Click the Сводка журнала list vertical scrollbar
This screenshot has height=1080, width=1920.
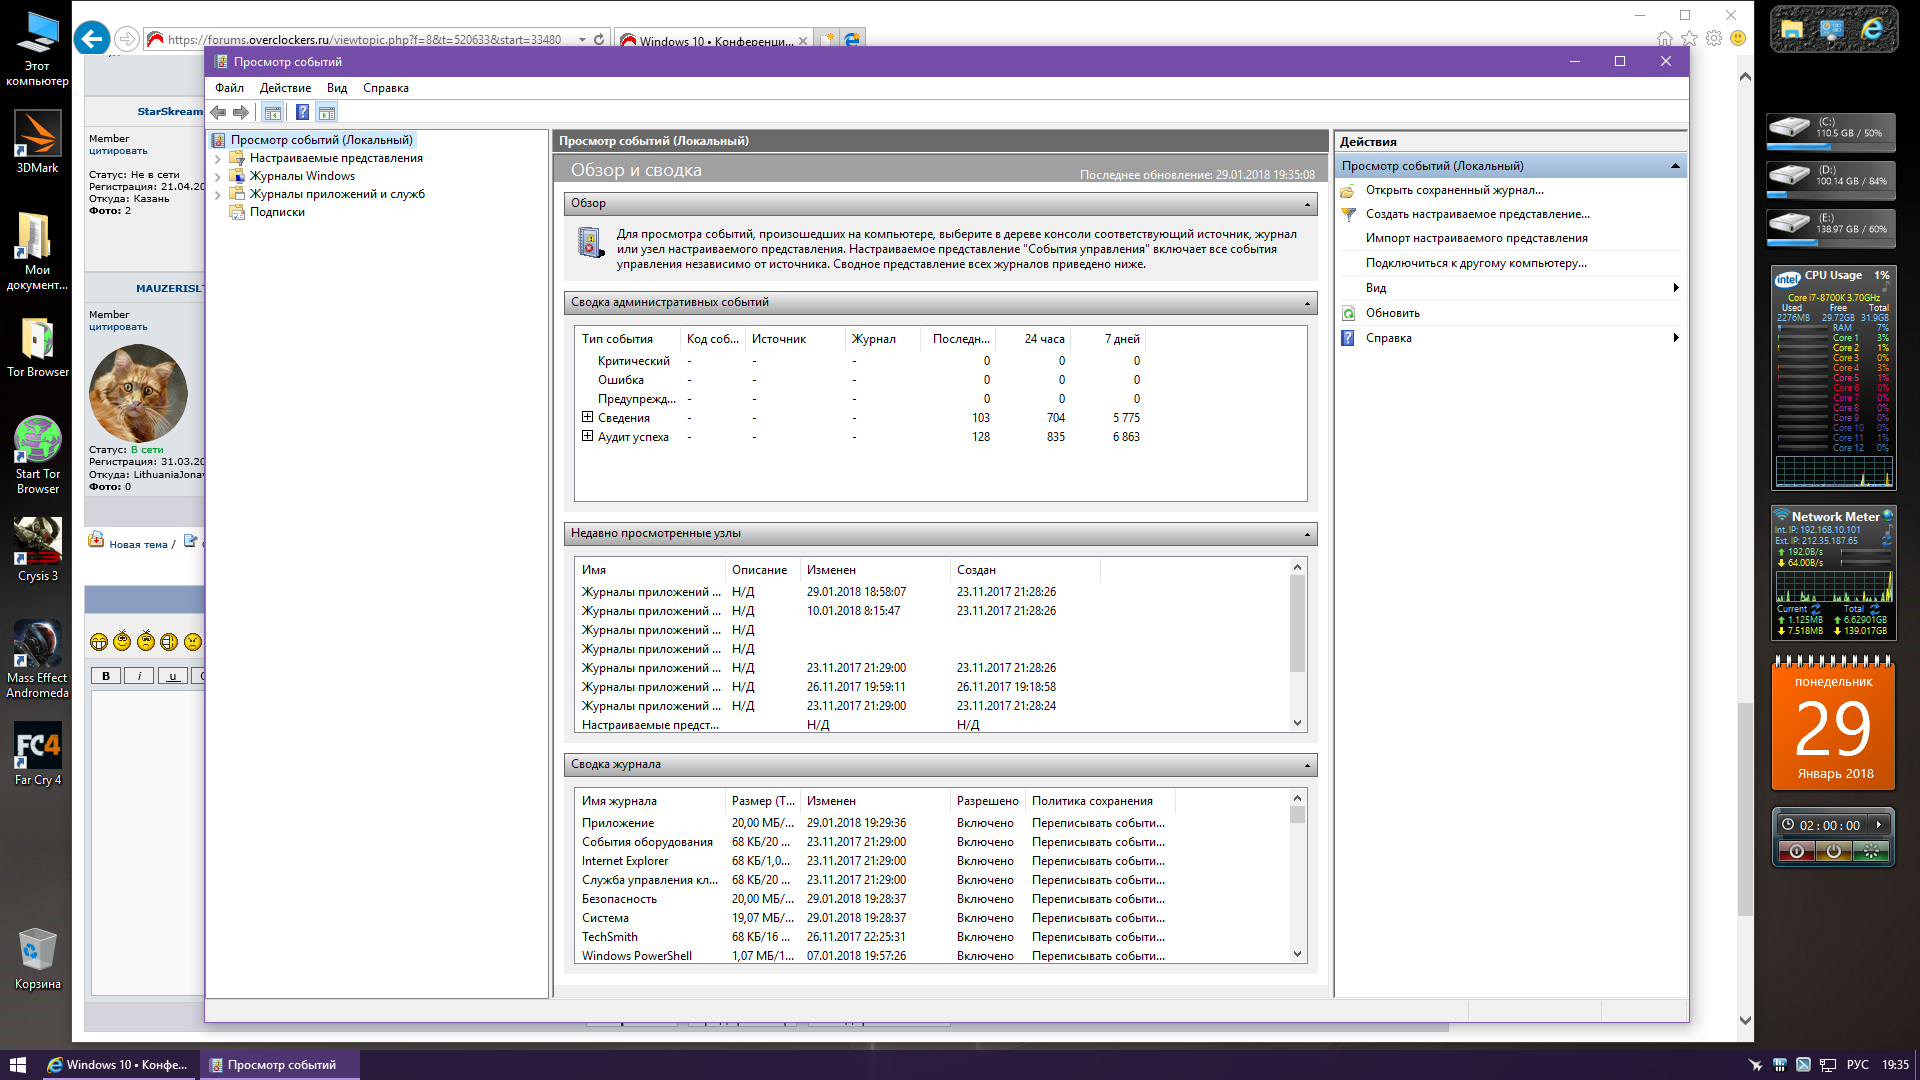tap(1297, 880)
